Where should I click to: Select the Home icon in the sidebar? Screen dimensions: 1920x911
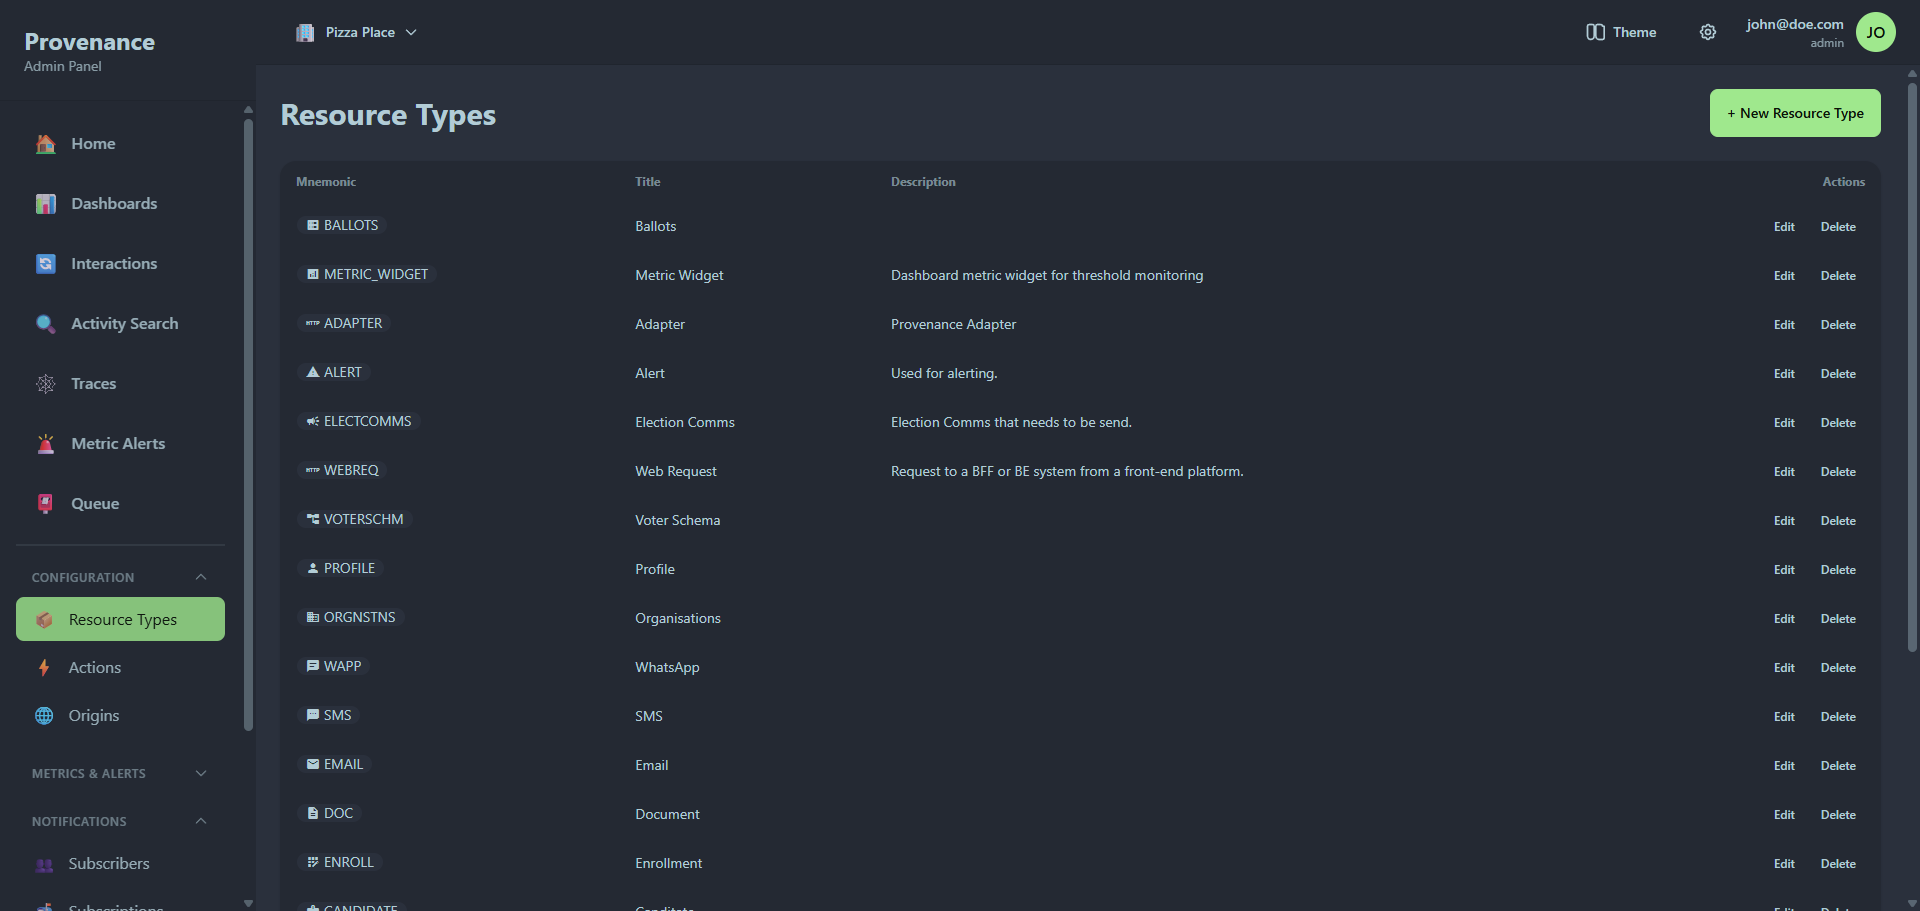point(45,143)
